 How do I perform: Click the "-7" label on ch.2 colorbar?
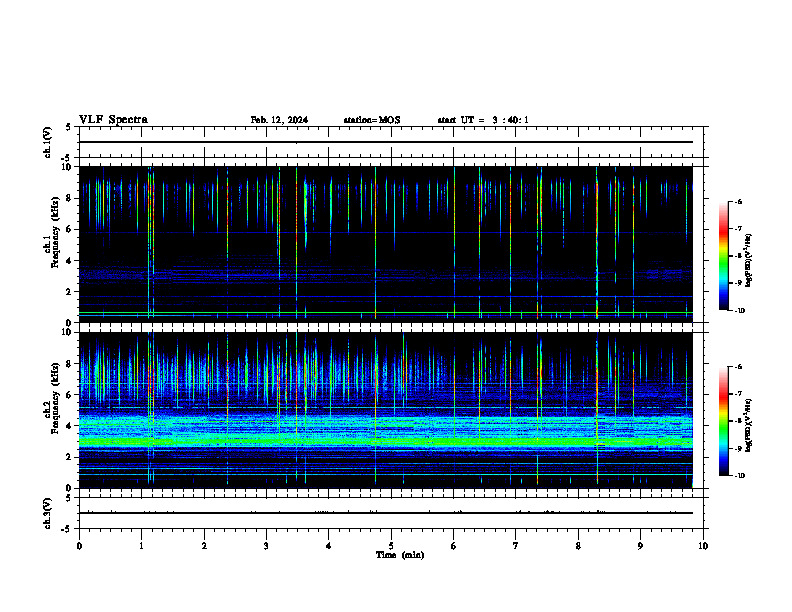coord(738,394)
